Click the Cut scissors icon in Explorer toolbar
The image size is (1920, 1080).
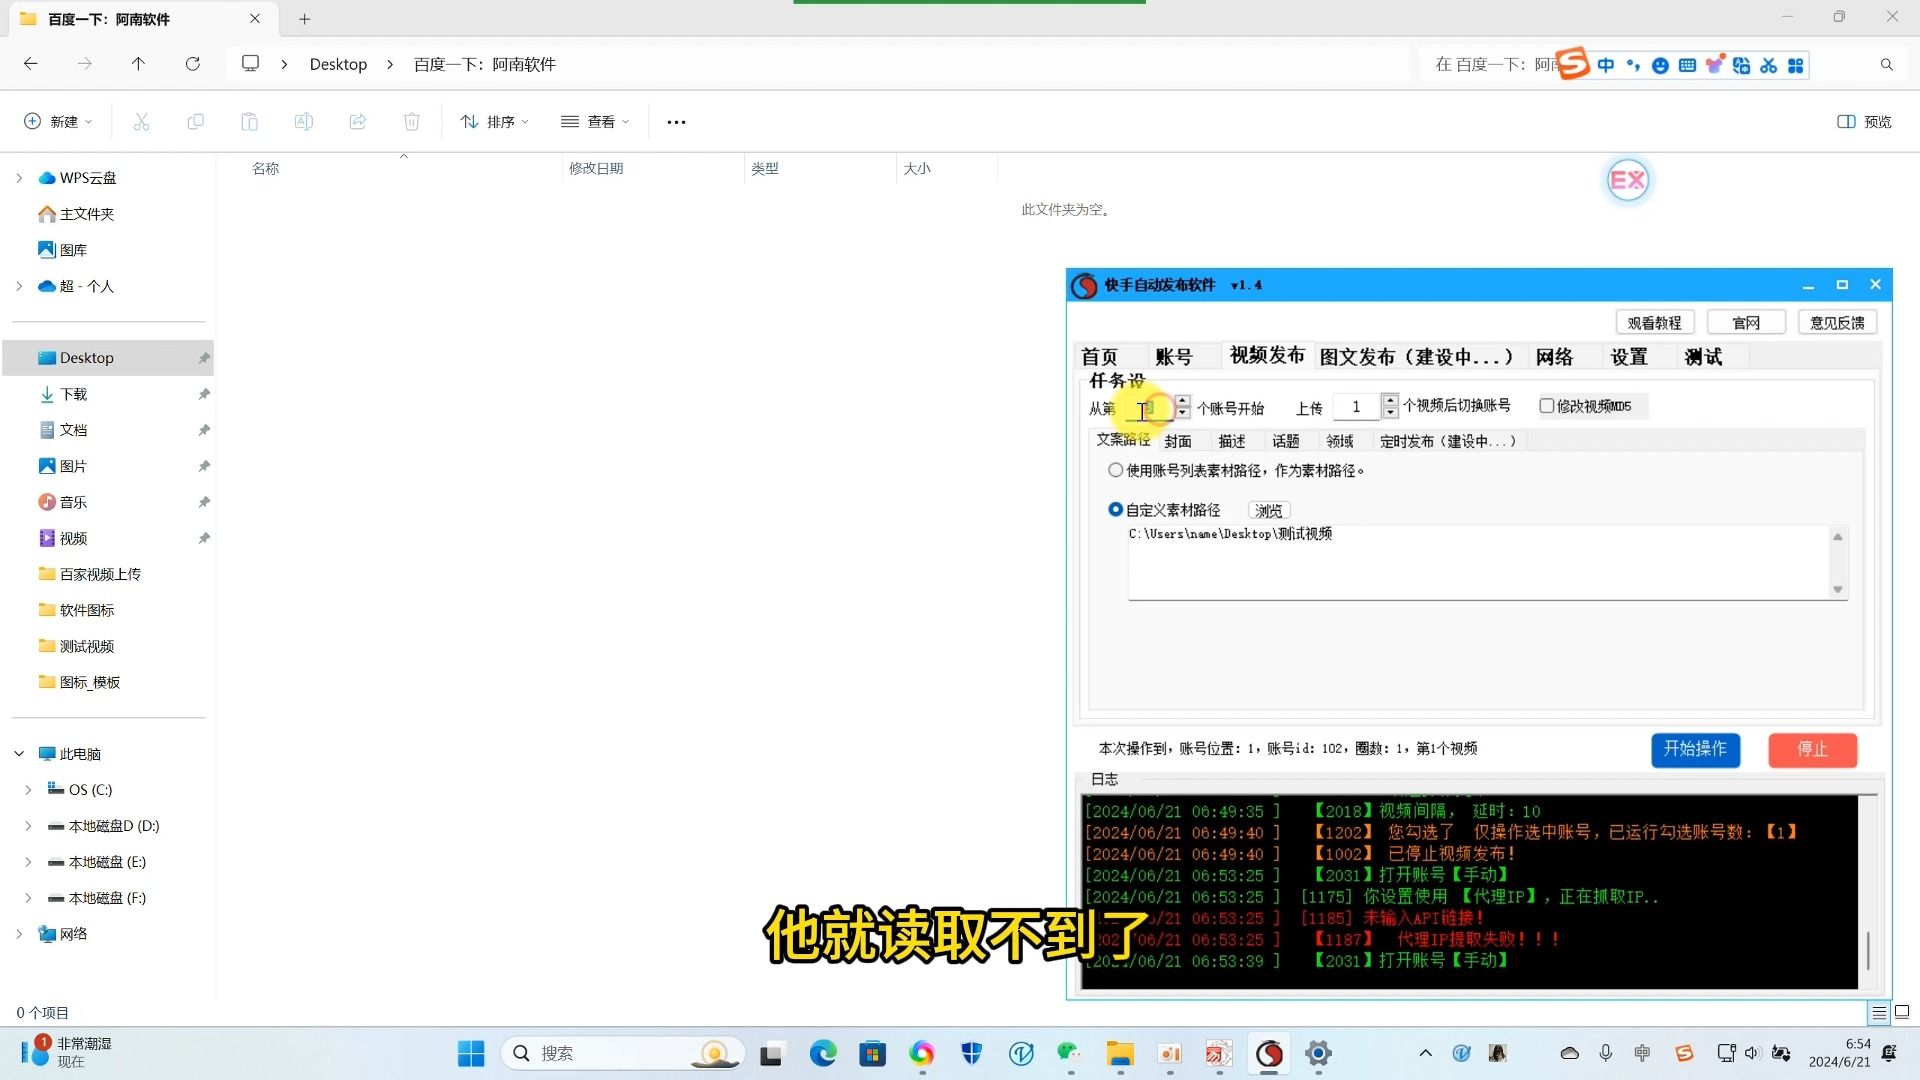[x=141, y=122]
